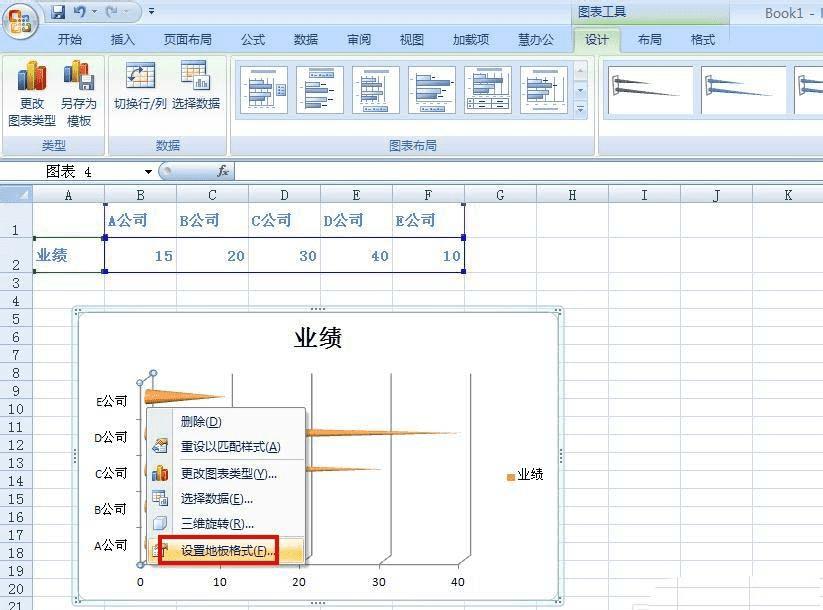Choose the first chart layout thumbnail

tap(263, 90)
